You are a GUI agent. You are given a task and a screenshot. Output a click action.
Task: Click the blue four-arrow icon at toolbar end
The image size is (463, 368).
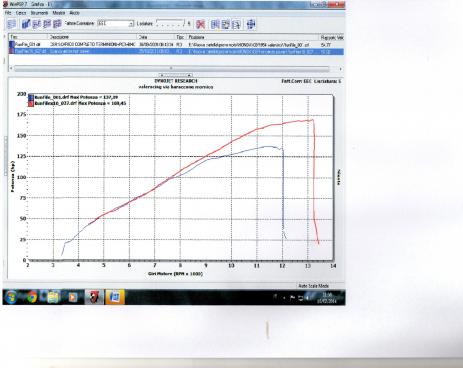(x=251, y=24)
